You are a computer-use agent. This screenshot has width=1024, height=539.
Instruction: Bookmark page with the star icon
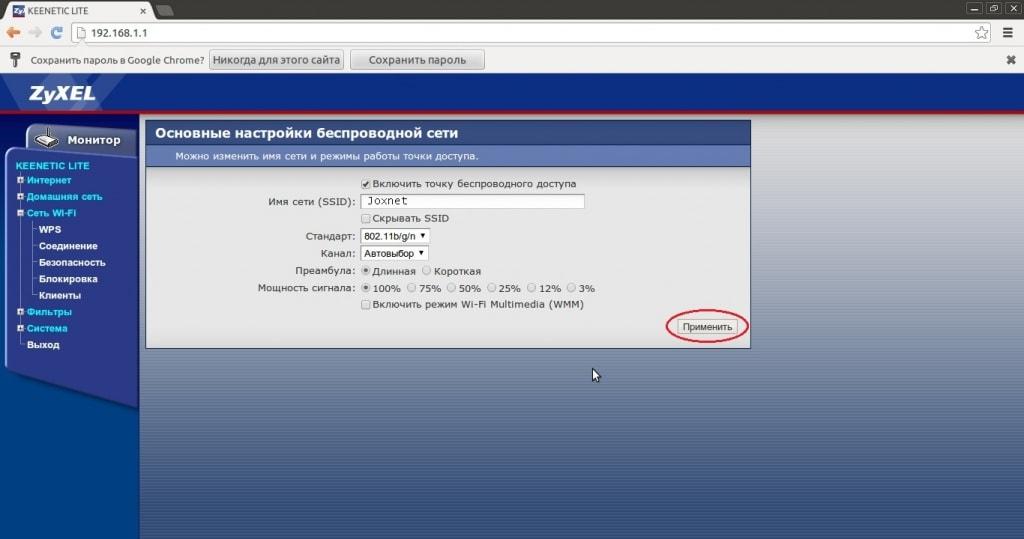982,33
